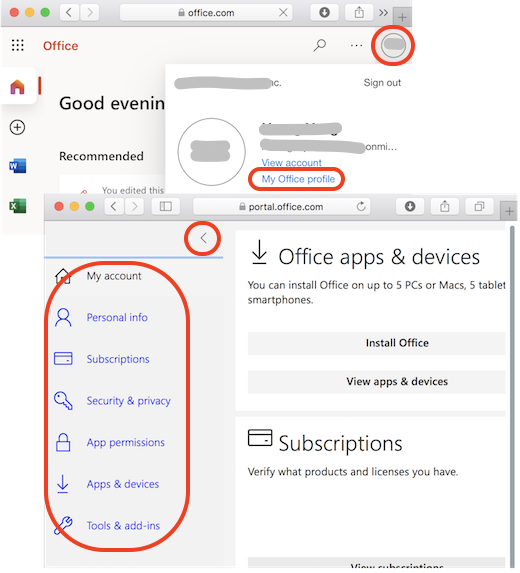
Task: Click the Recommended section heading
Action: [x=101, y=156]
